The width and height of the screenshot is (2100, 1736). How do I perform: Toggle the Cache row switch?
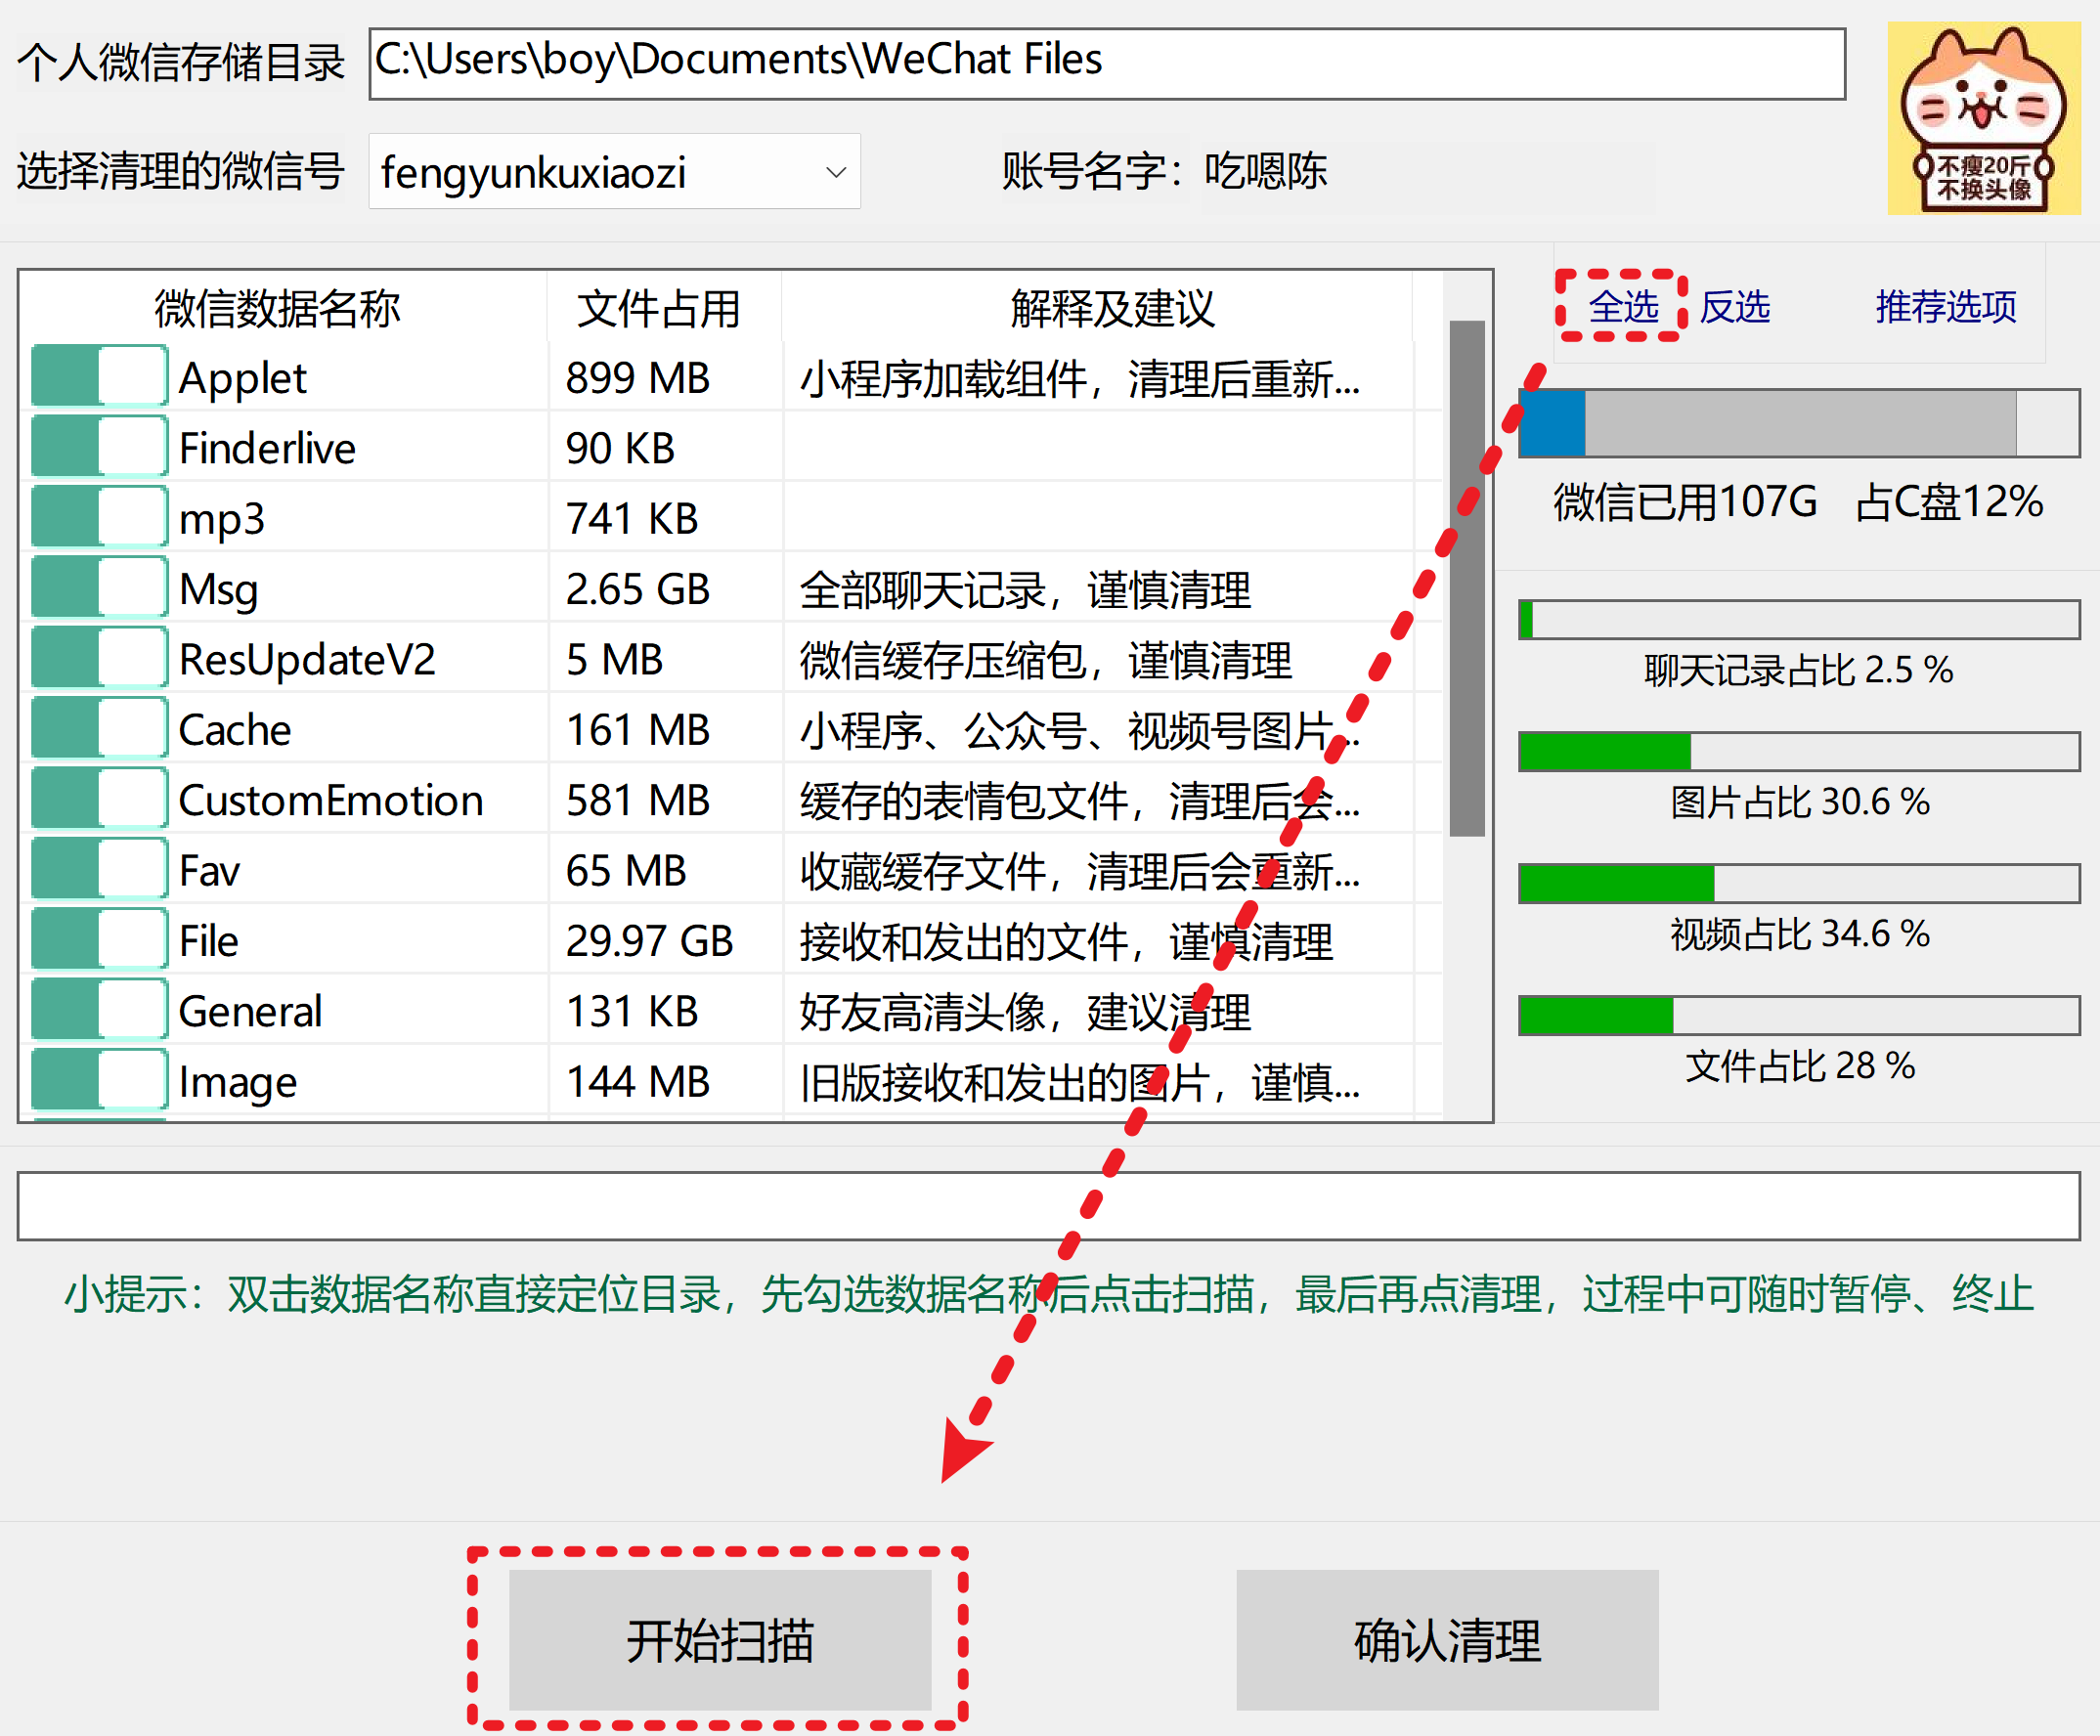(99, 728)
